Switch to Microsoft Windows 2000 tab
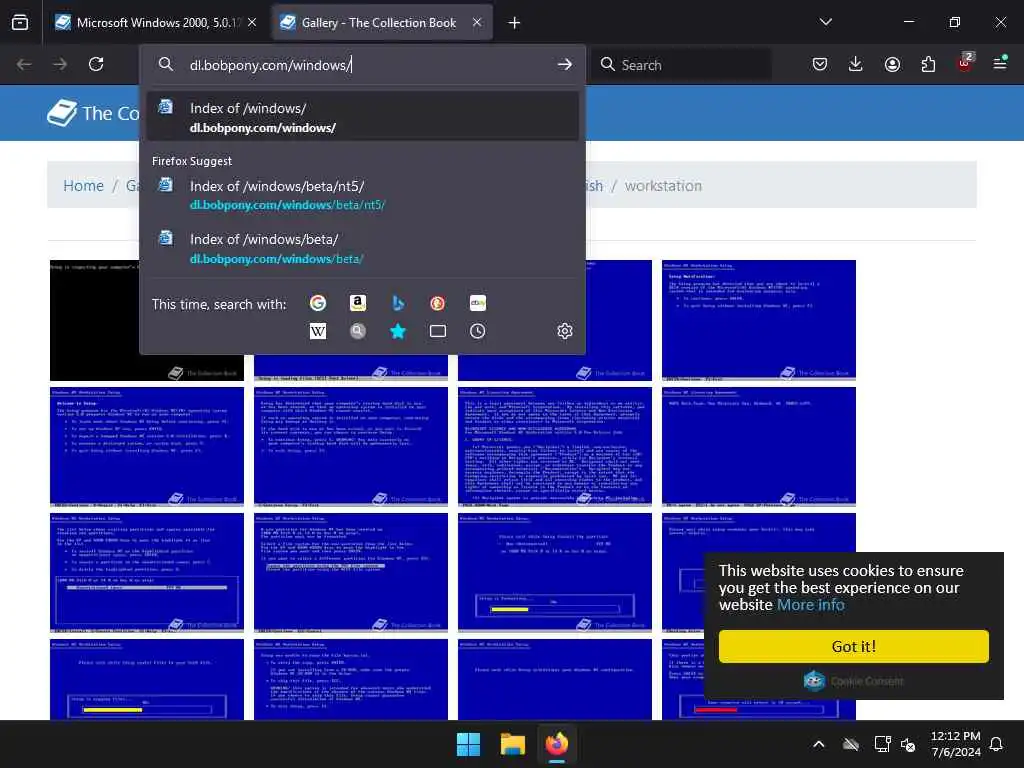Viewport: 1024px width, 768px height. pos(147,23)
